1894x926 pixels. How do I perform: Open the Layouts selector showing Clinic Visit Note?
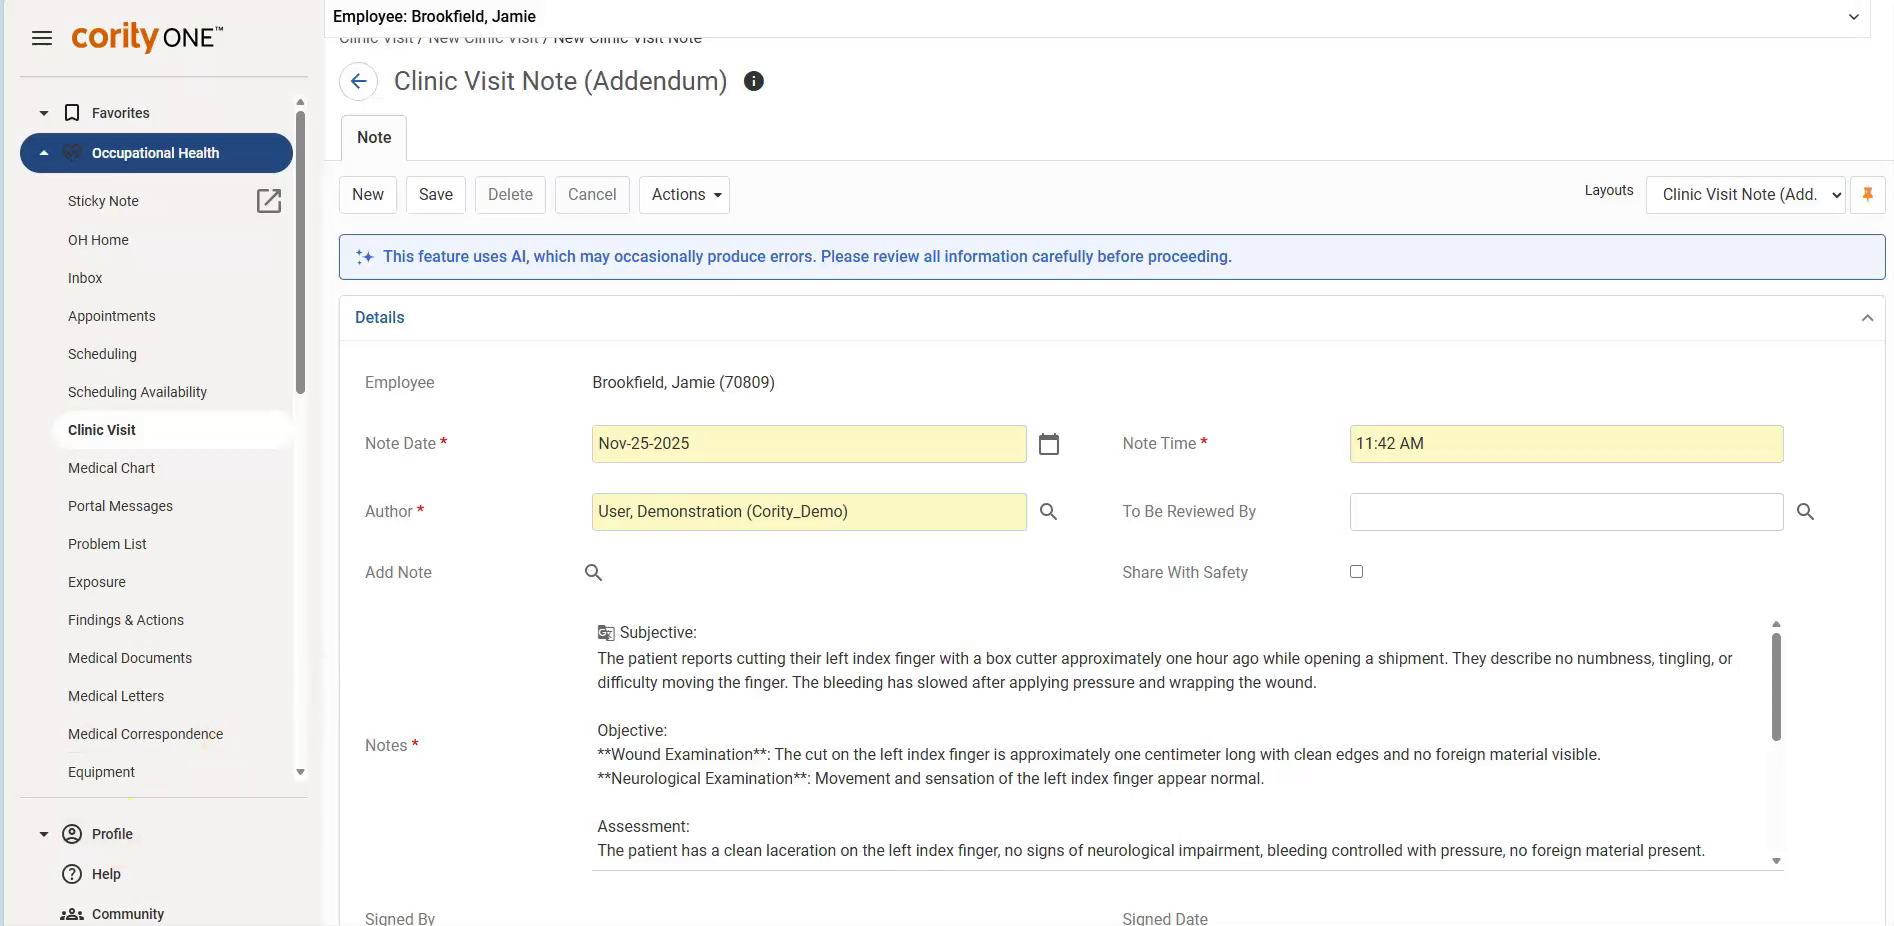1745,195
